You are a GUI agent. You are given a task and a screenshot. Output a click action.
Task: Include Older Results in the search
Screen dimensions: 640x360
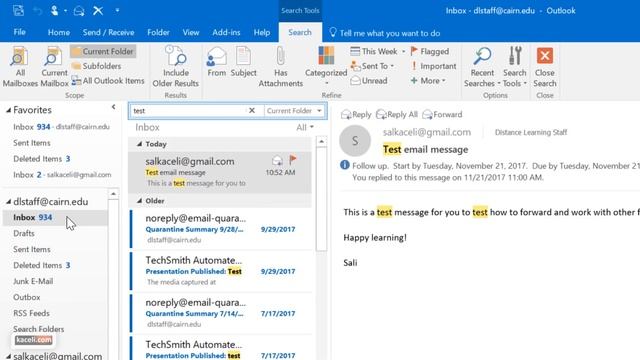pos(176,67)
